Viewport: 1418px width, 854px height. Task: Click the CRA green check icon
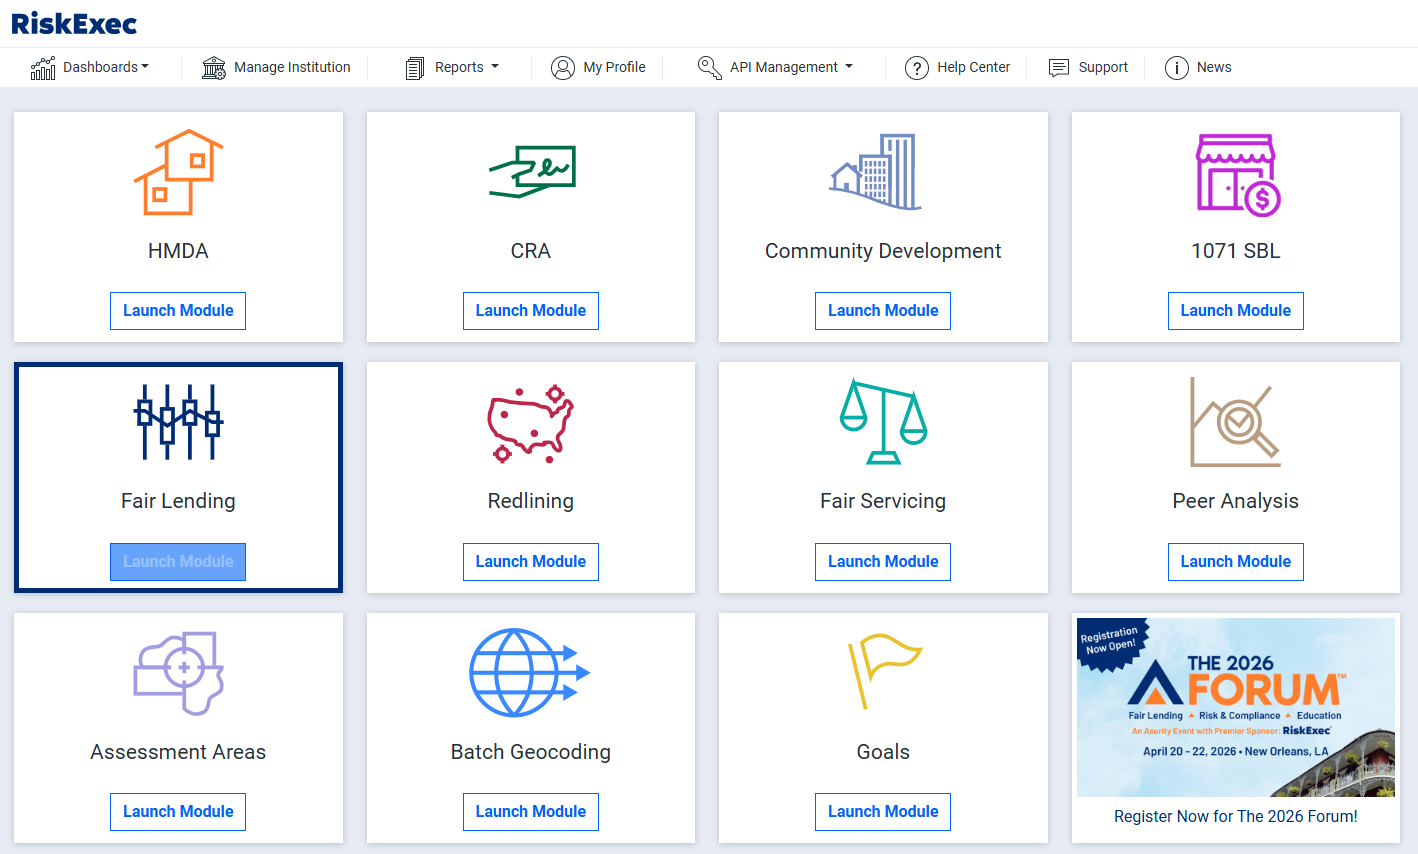click(x=531, y=172)
